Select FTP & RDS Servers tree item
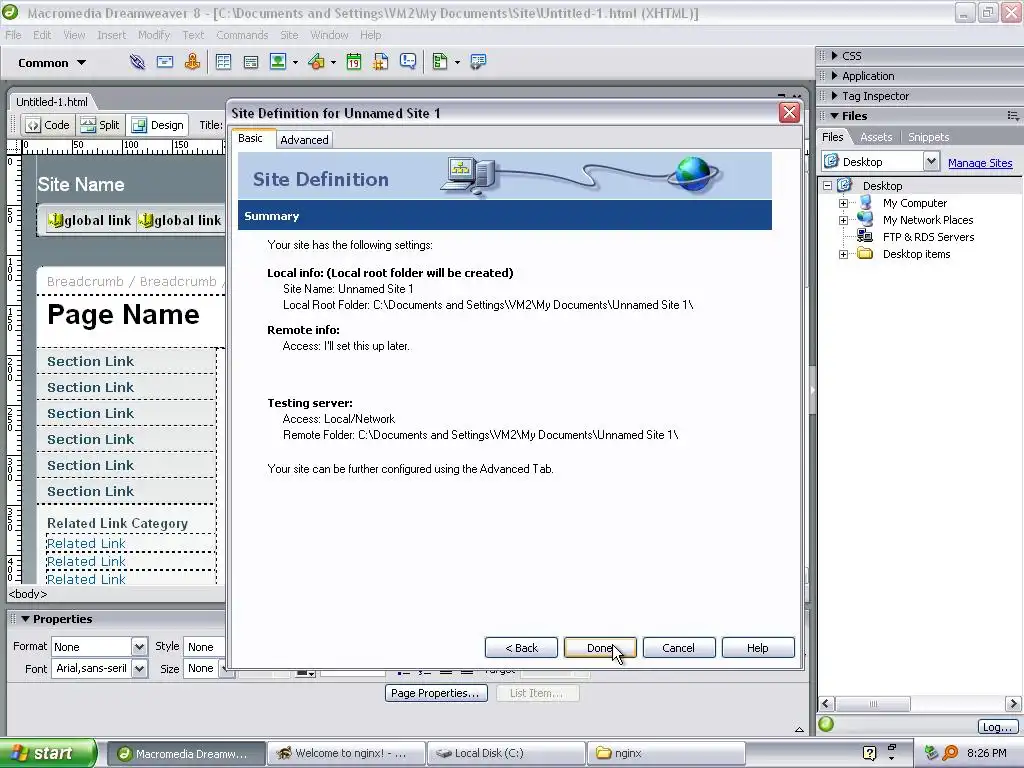The width and height of the screenshot is (1024, 768). click(928, 237)
